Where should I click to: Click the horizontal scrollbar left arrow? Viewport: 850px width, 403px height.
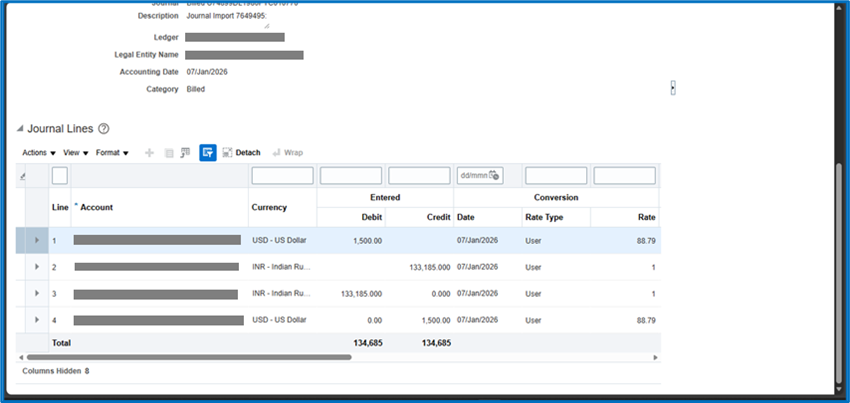[21, 357]
